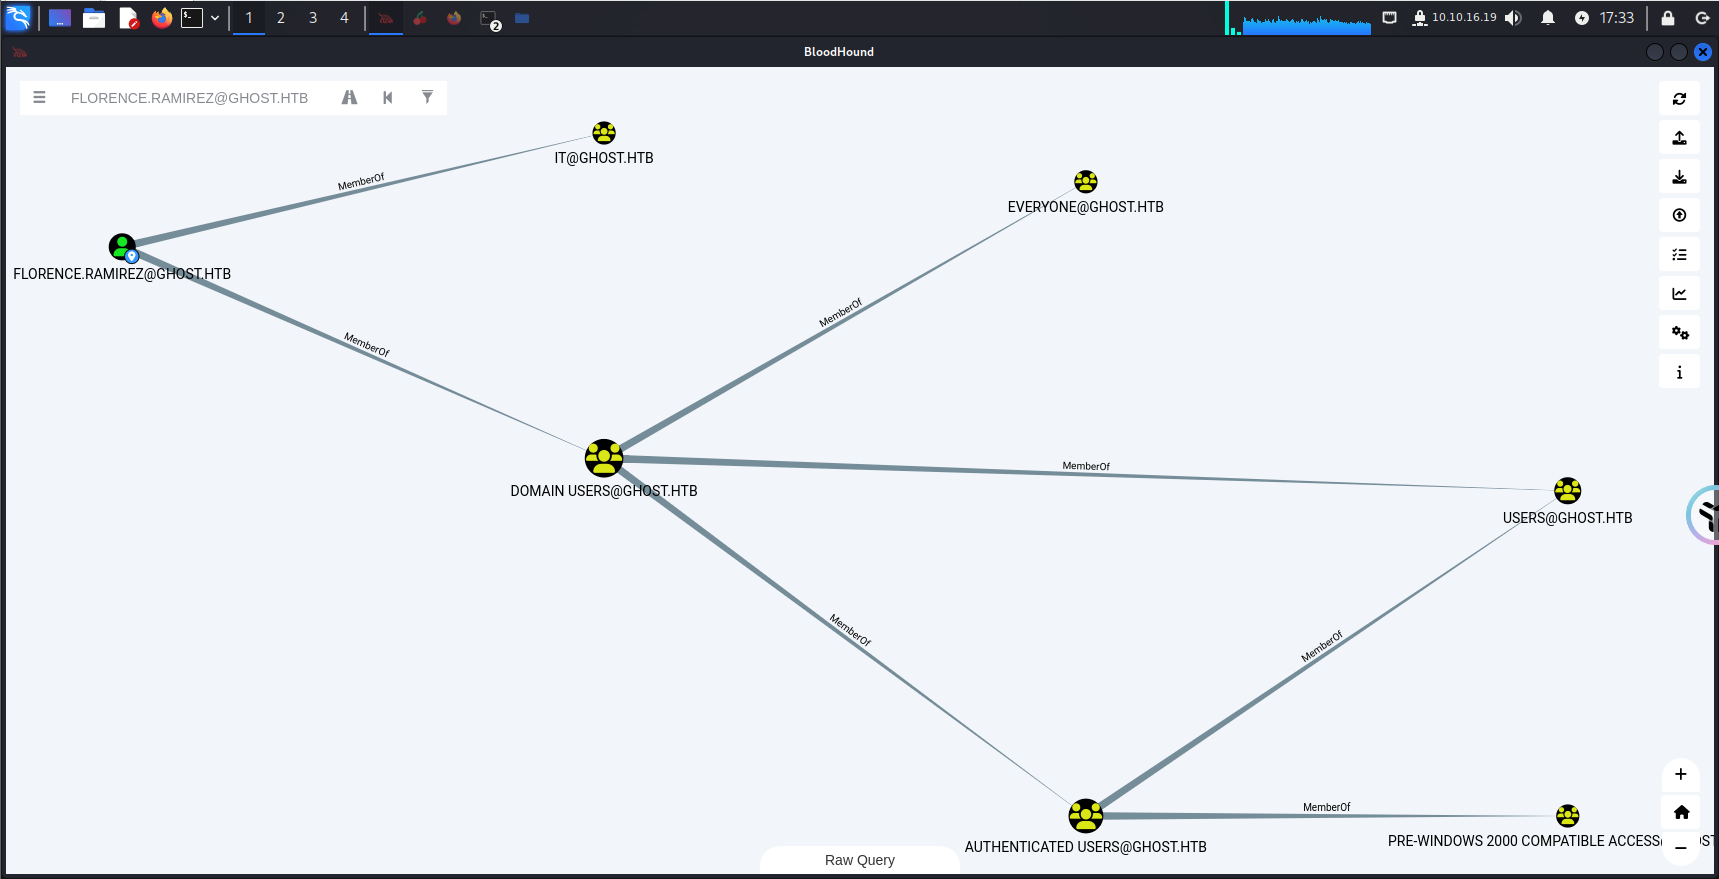Image resolution: width=1719 pixels, height=879 pixels.
Task: Click the Import Graph download icon
Action: (x=1679, y=177)
